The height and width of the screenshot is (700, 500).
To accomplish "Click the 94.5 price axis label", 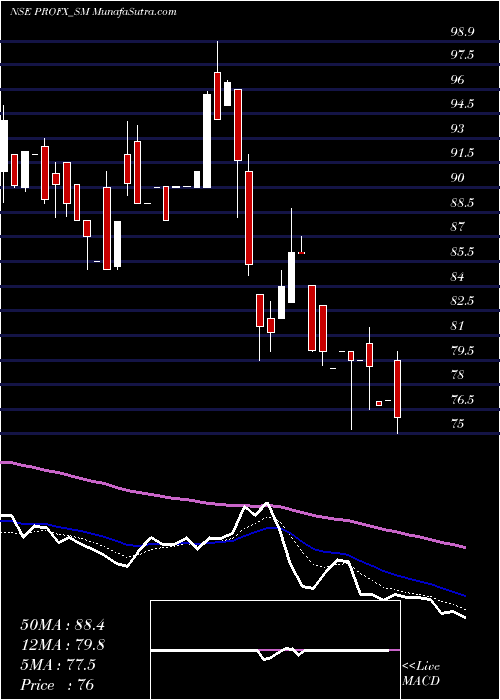I will click(x=462, y=104).
